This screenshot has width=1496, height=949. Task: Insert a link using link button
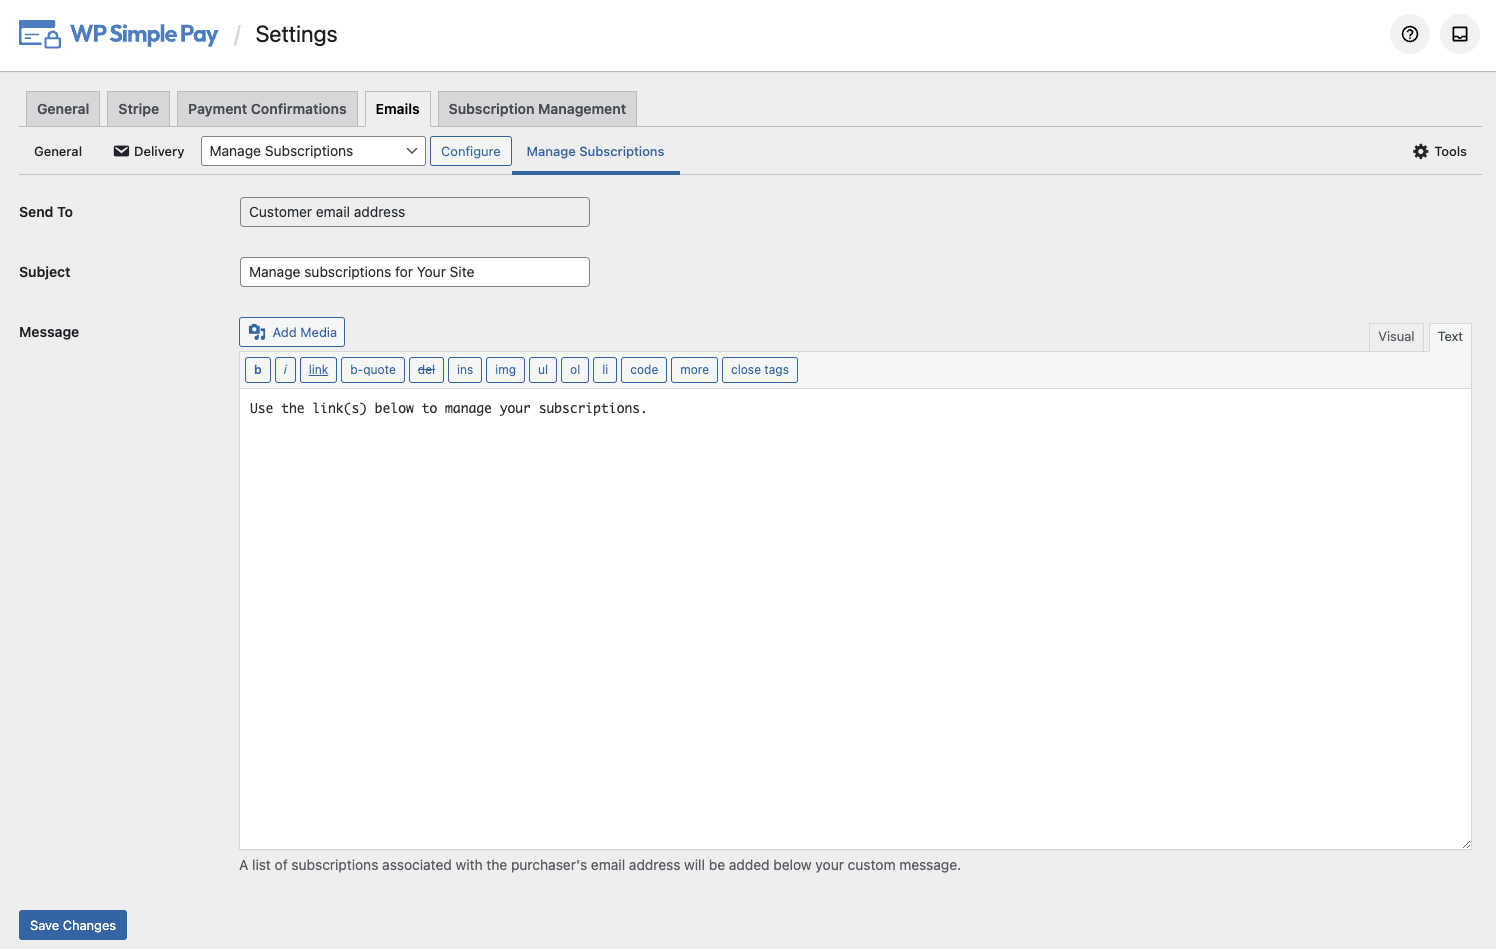(x=318, y=370)
